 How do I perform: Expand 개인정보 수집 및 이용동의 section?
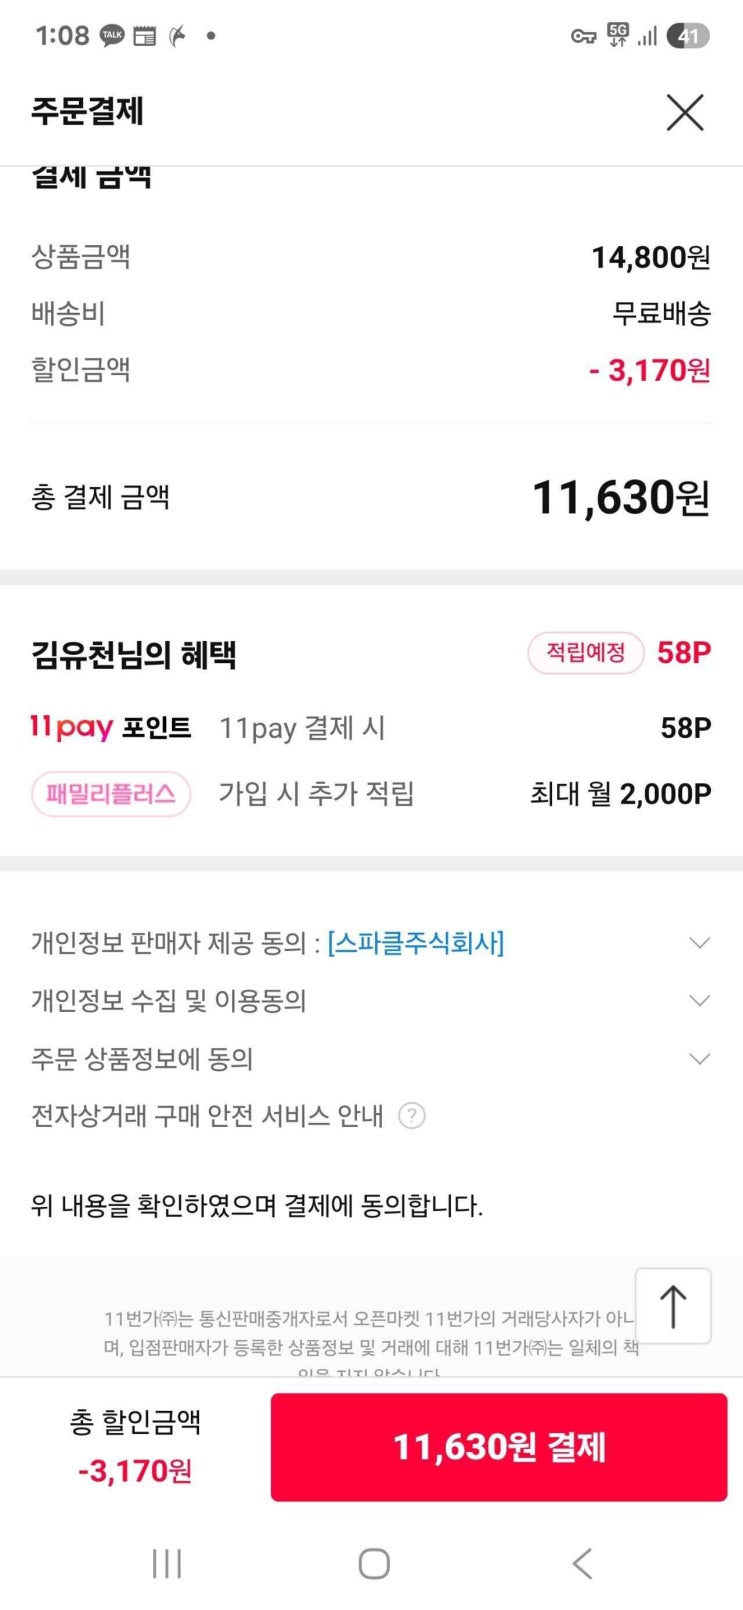click(700, 1001)
